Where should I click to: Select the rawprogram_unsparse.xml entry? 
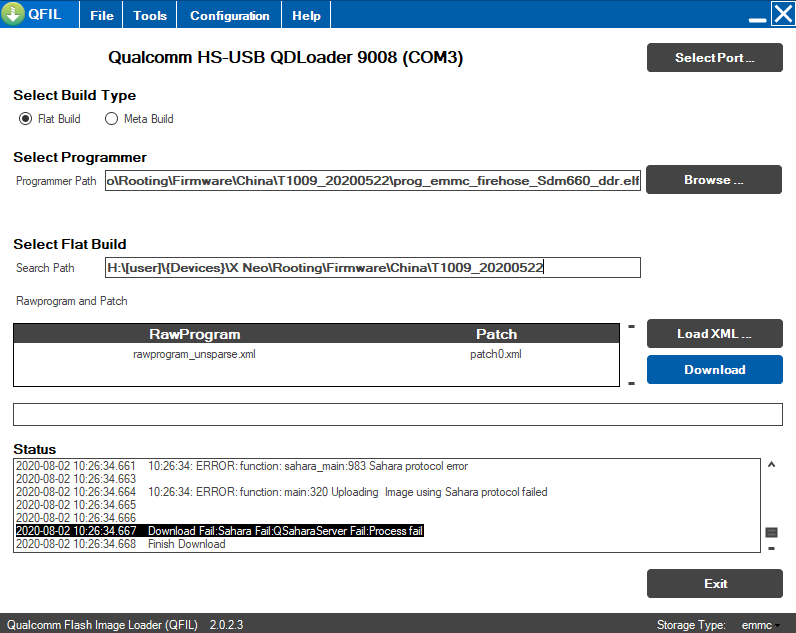coord(194,354)
